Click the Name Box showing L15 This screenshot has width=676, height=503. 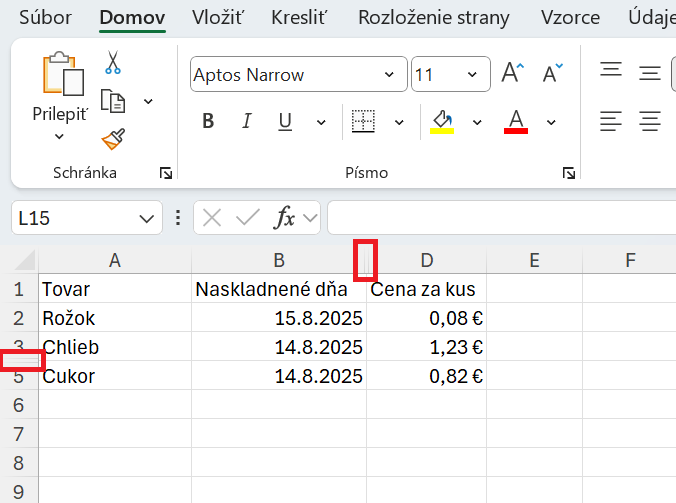click(x=86, y=218)
